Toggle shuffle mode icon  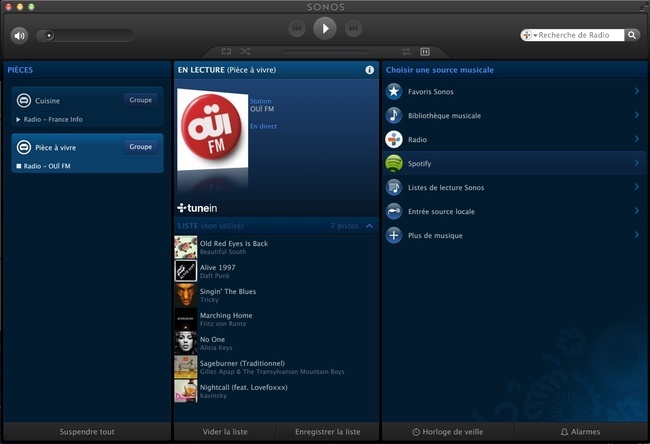tap(245, 51)
